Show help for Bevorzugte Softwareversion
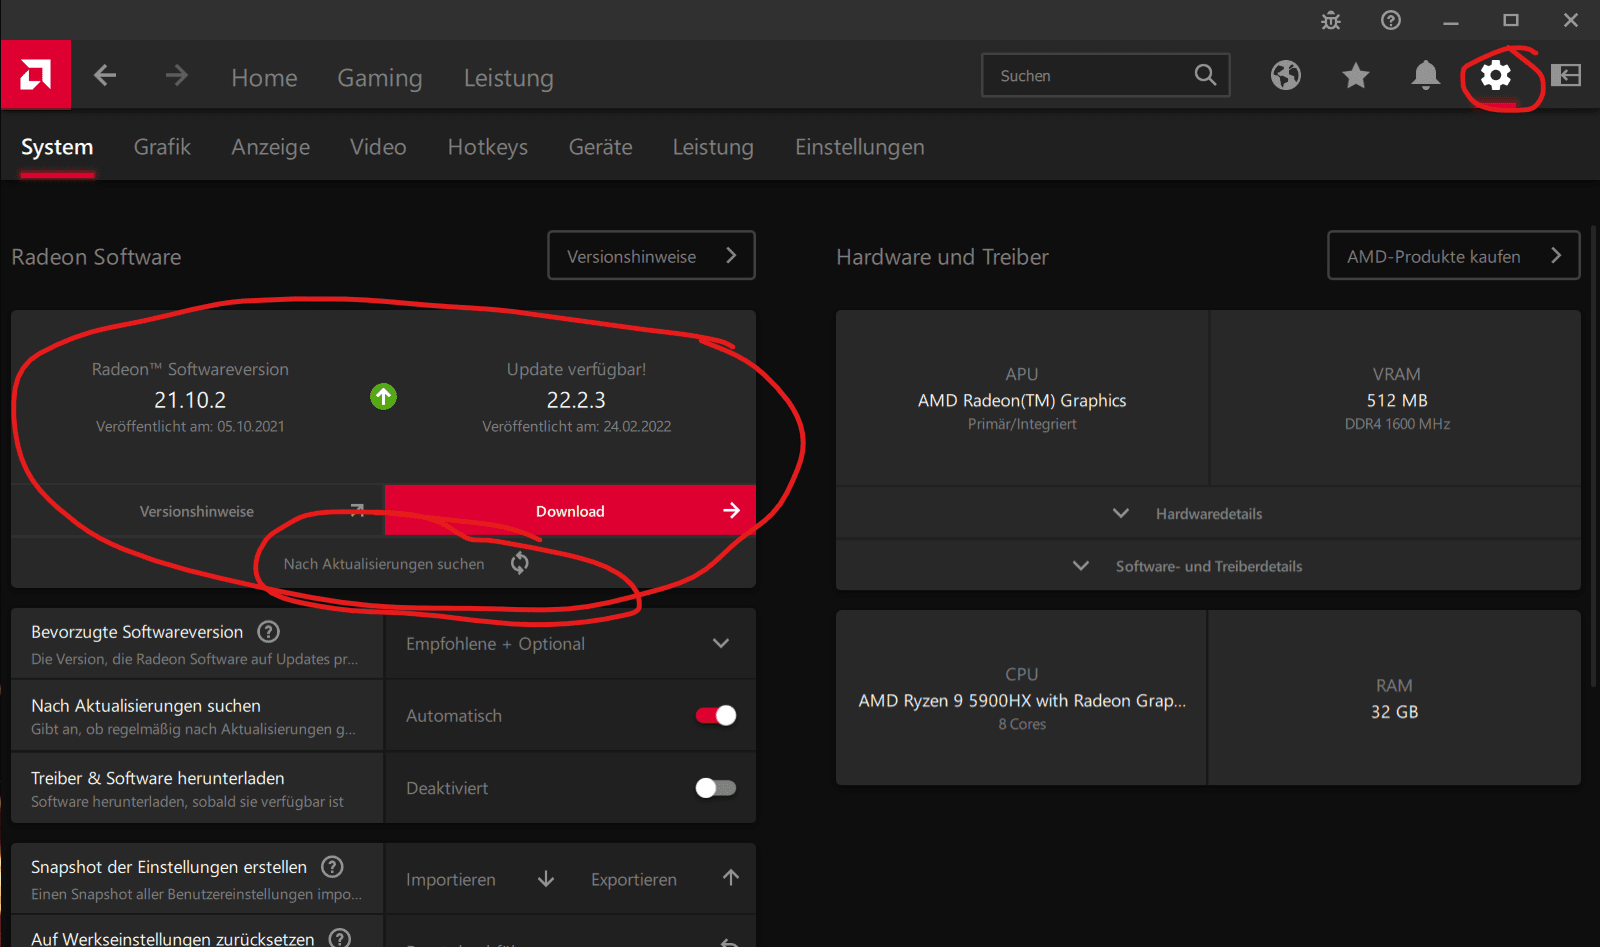This screenshot has height=947, width=1600. click(268, 632)
